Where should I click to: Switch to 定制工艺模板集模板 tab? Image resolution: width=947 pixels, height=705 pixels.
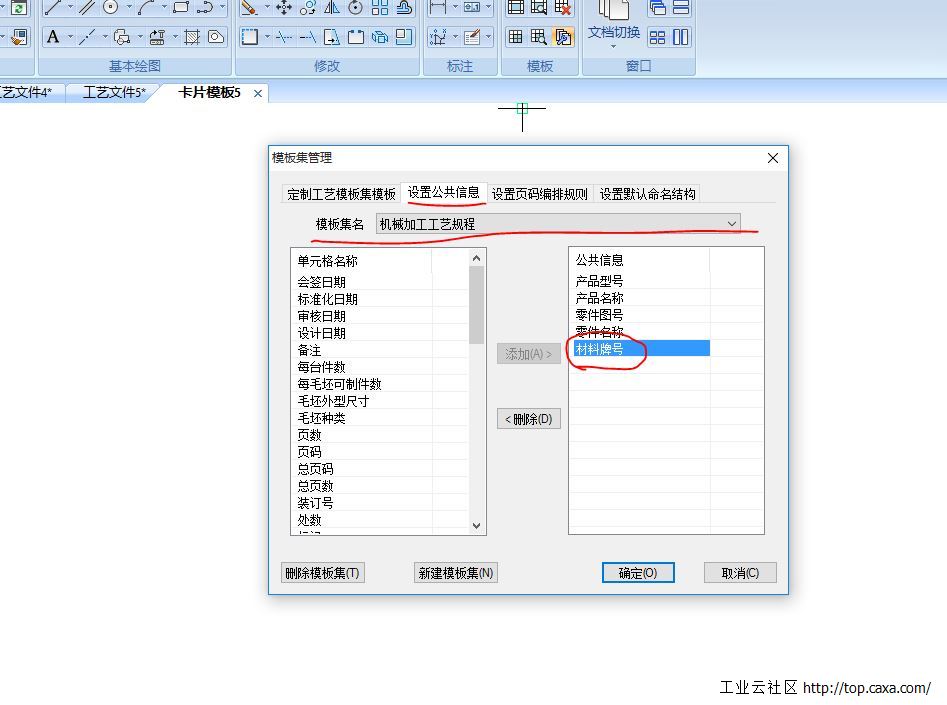tap(341, 194)
